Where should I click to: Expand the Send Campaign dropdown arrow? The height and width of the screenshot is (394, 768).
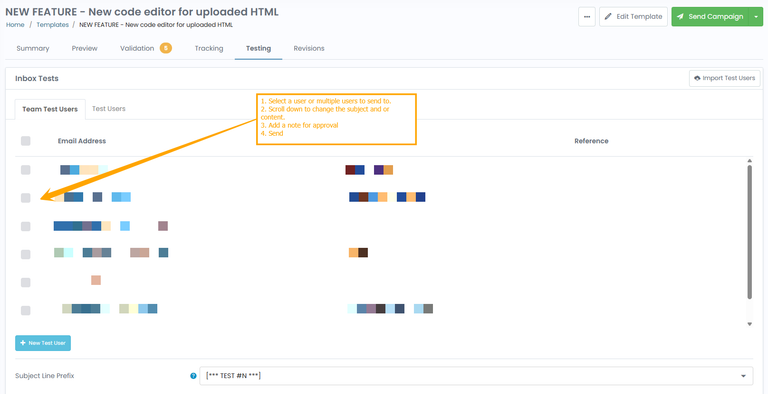[756, 17]
